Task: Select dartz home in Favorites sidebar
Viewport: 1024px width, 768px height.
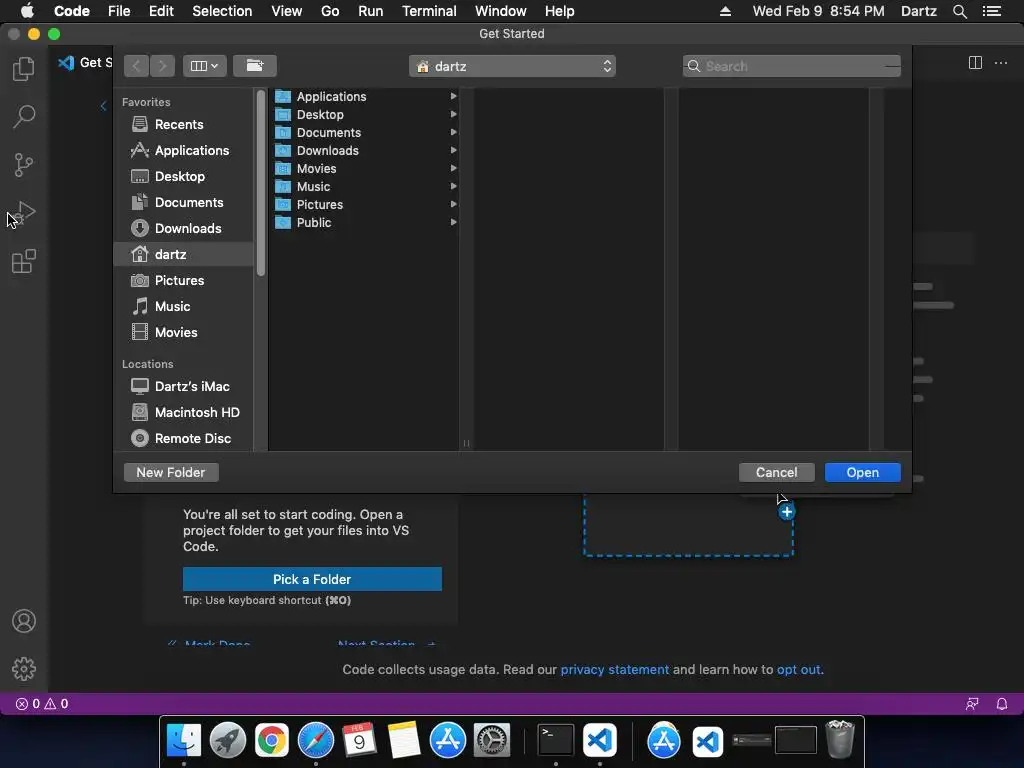Action: (184, 254)
